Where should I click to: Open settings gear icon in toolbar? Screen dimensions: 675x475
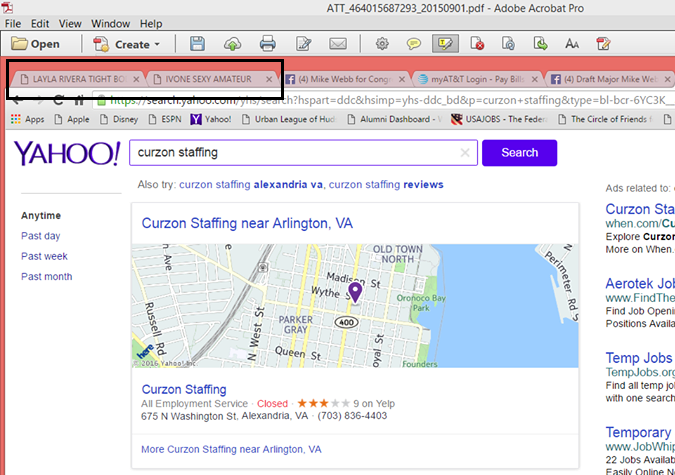[382, 43]
